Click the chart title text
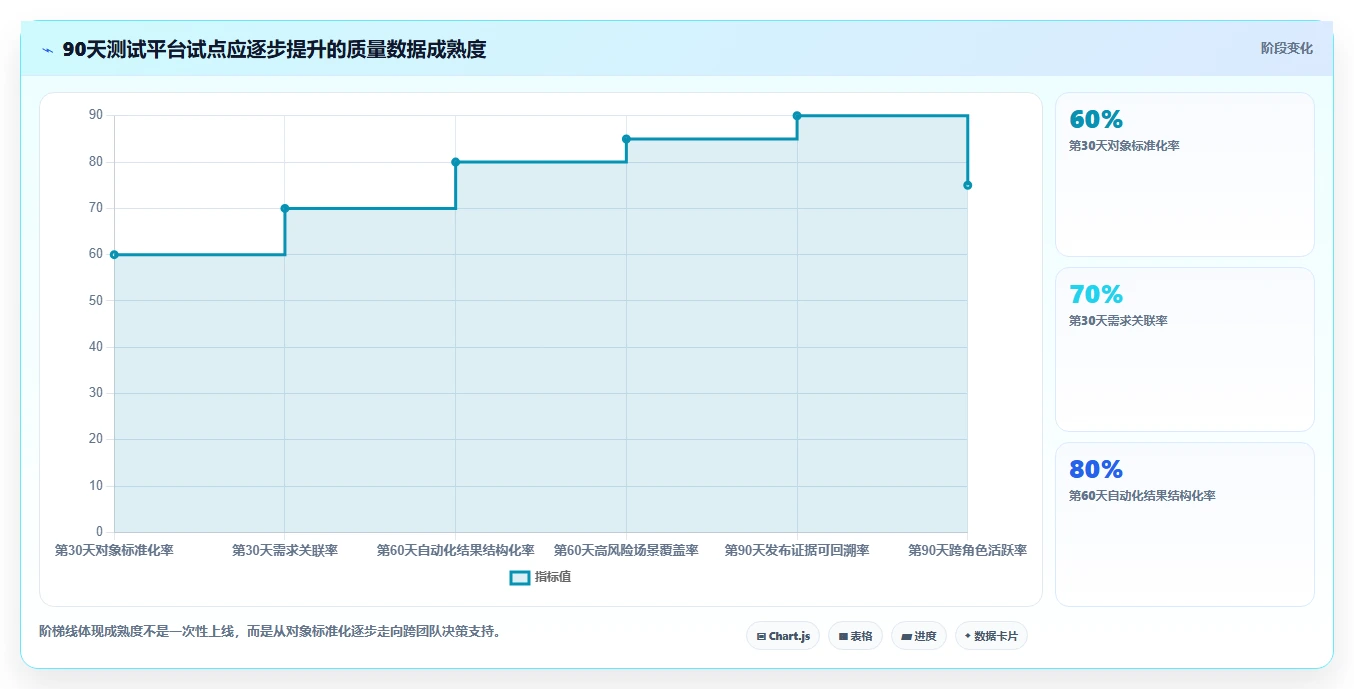This screenshot has height=689, width=1354. pyautogui.click(x=274, y=49)
